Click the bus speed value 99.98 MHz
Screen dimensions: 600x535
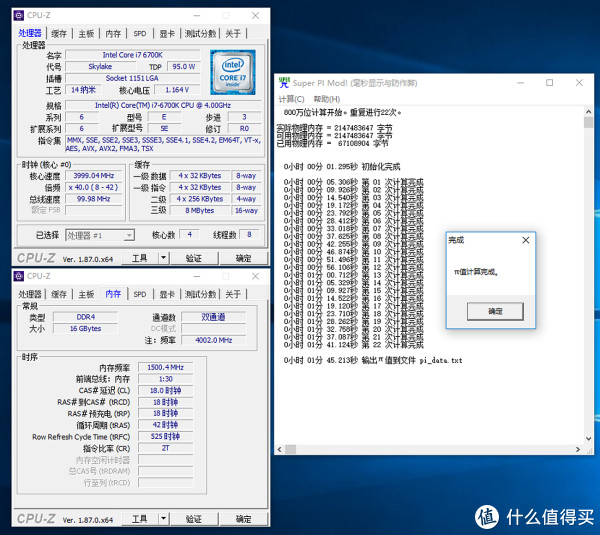point(94,199)
